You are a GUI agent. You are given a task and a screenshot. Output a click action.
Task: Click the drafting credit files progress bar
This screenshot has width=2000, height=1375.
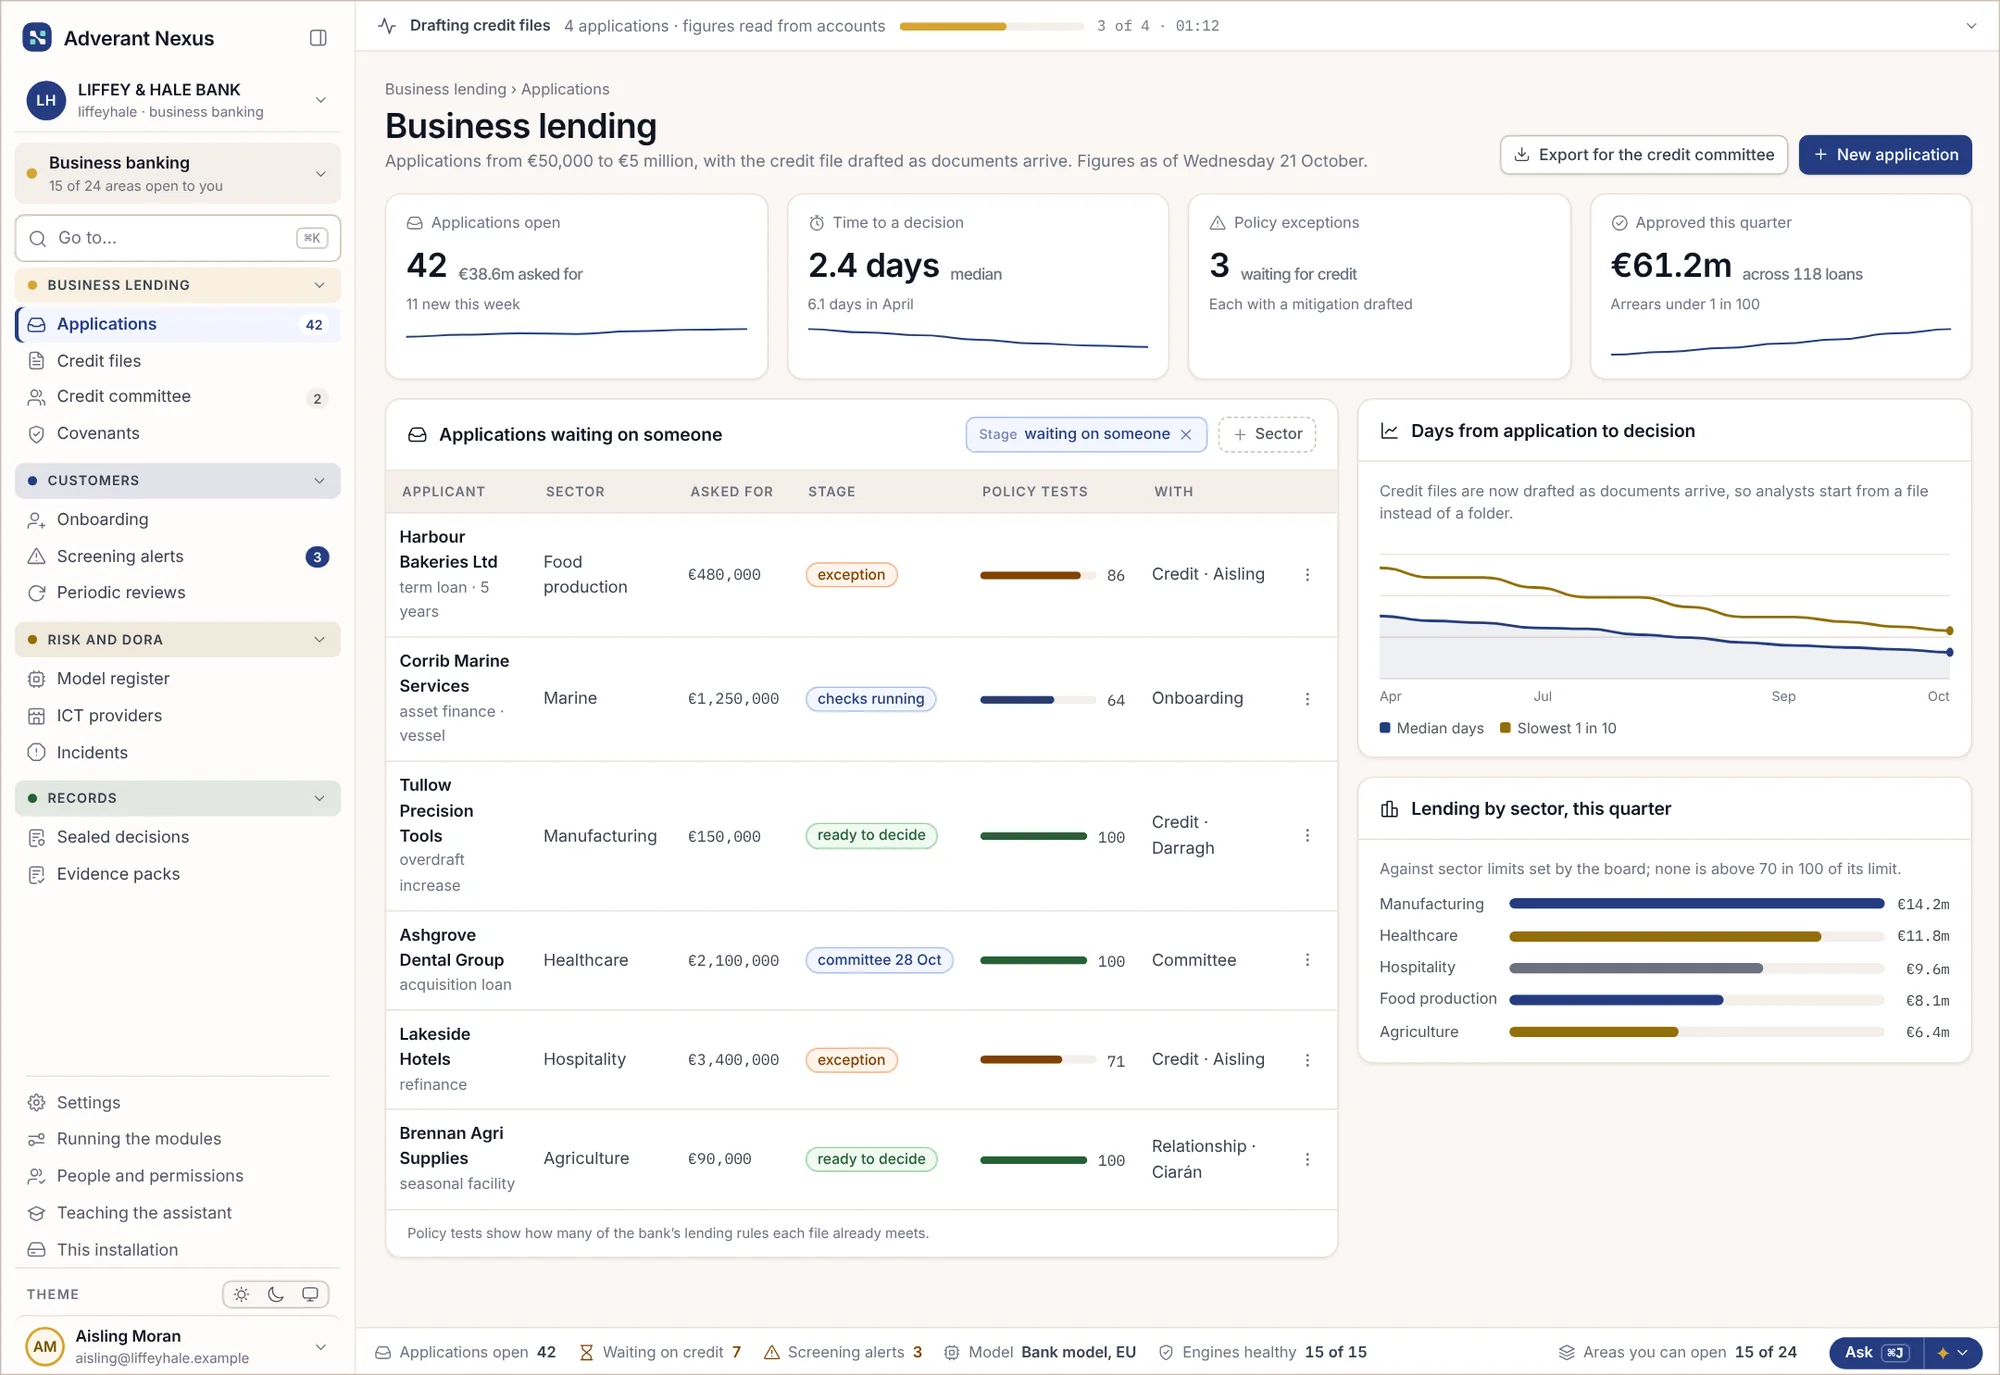coord(991,26)
